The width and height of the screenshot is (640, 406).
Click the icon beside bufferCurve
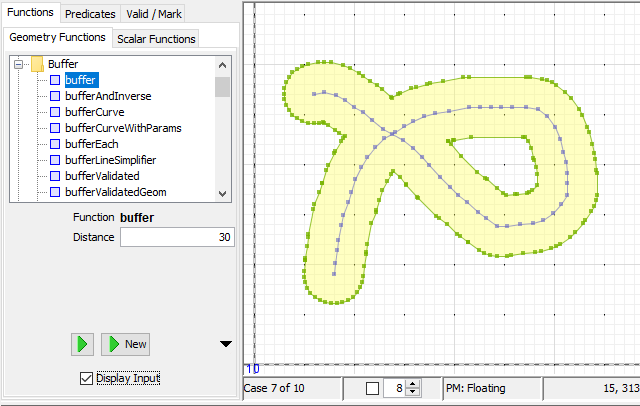pyautogui.click(x=55, y=112)
